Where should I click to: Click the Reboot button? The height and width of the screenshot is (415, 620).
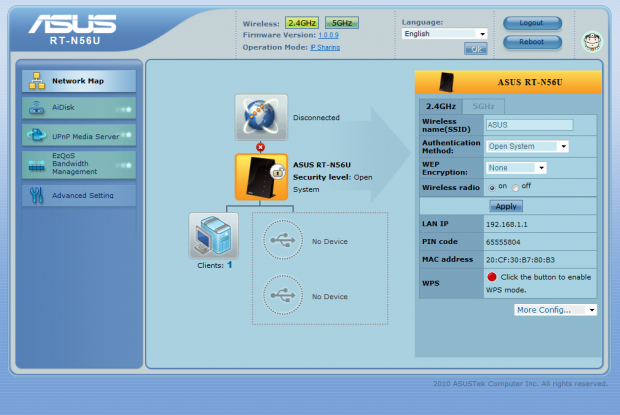pos(532,42)
